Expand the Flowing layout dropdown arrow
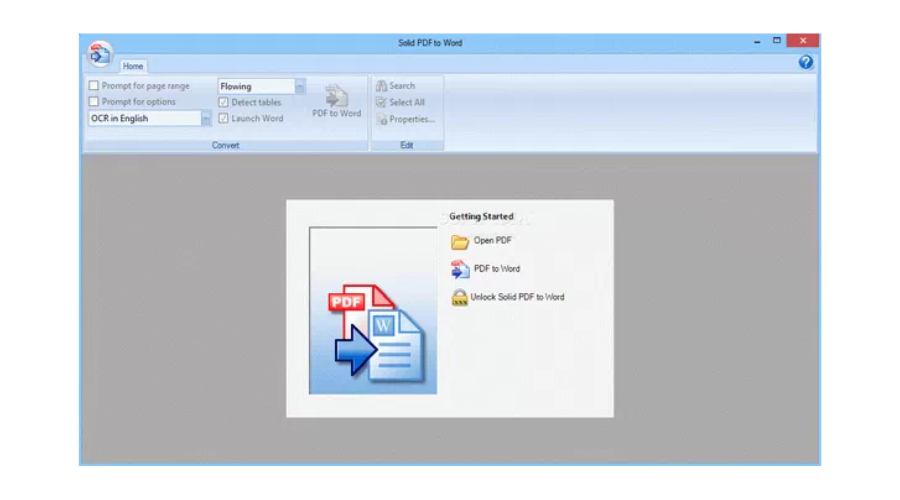This screenshot has height=500, width=900. (x=300, y=87)
